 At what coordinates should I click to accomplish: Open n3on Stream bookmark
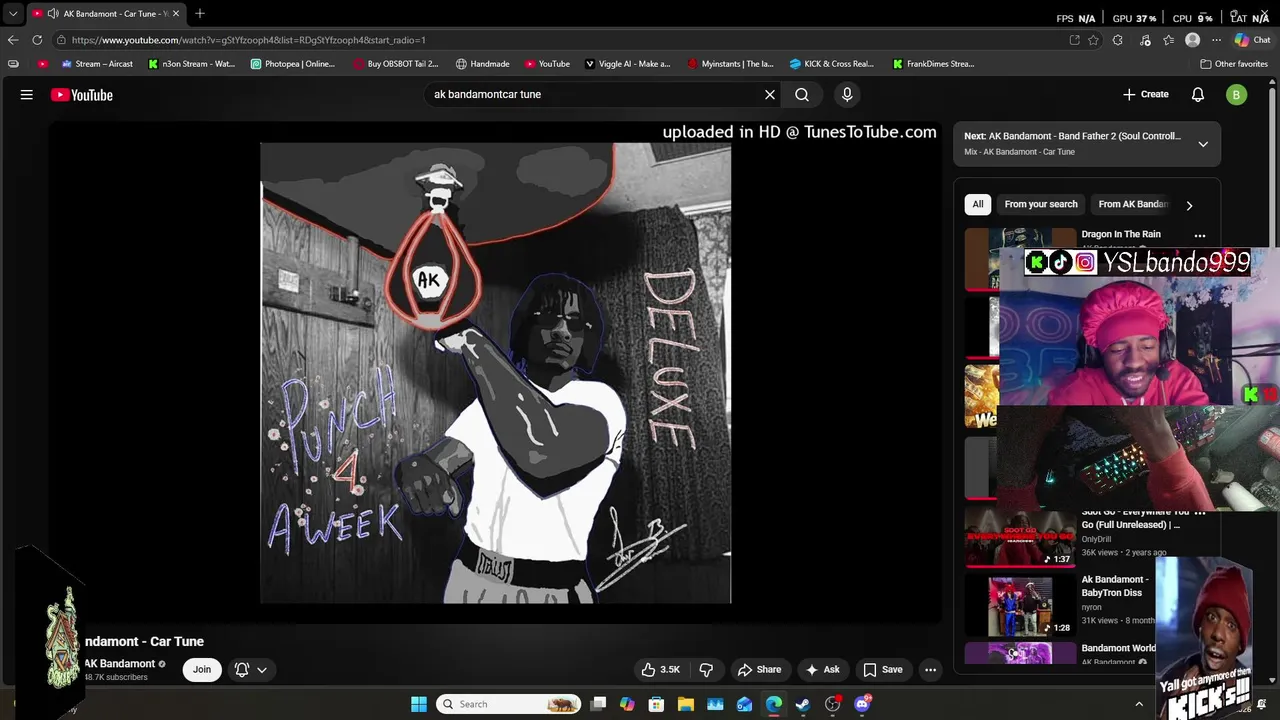coord(191,64)
